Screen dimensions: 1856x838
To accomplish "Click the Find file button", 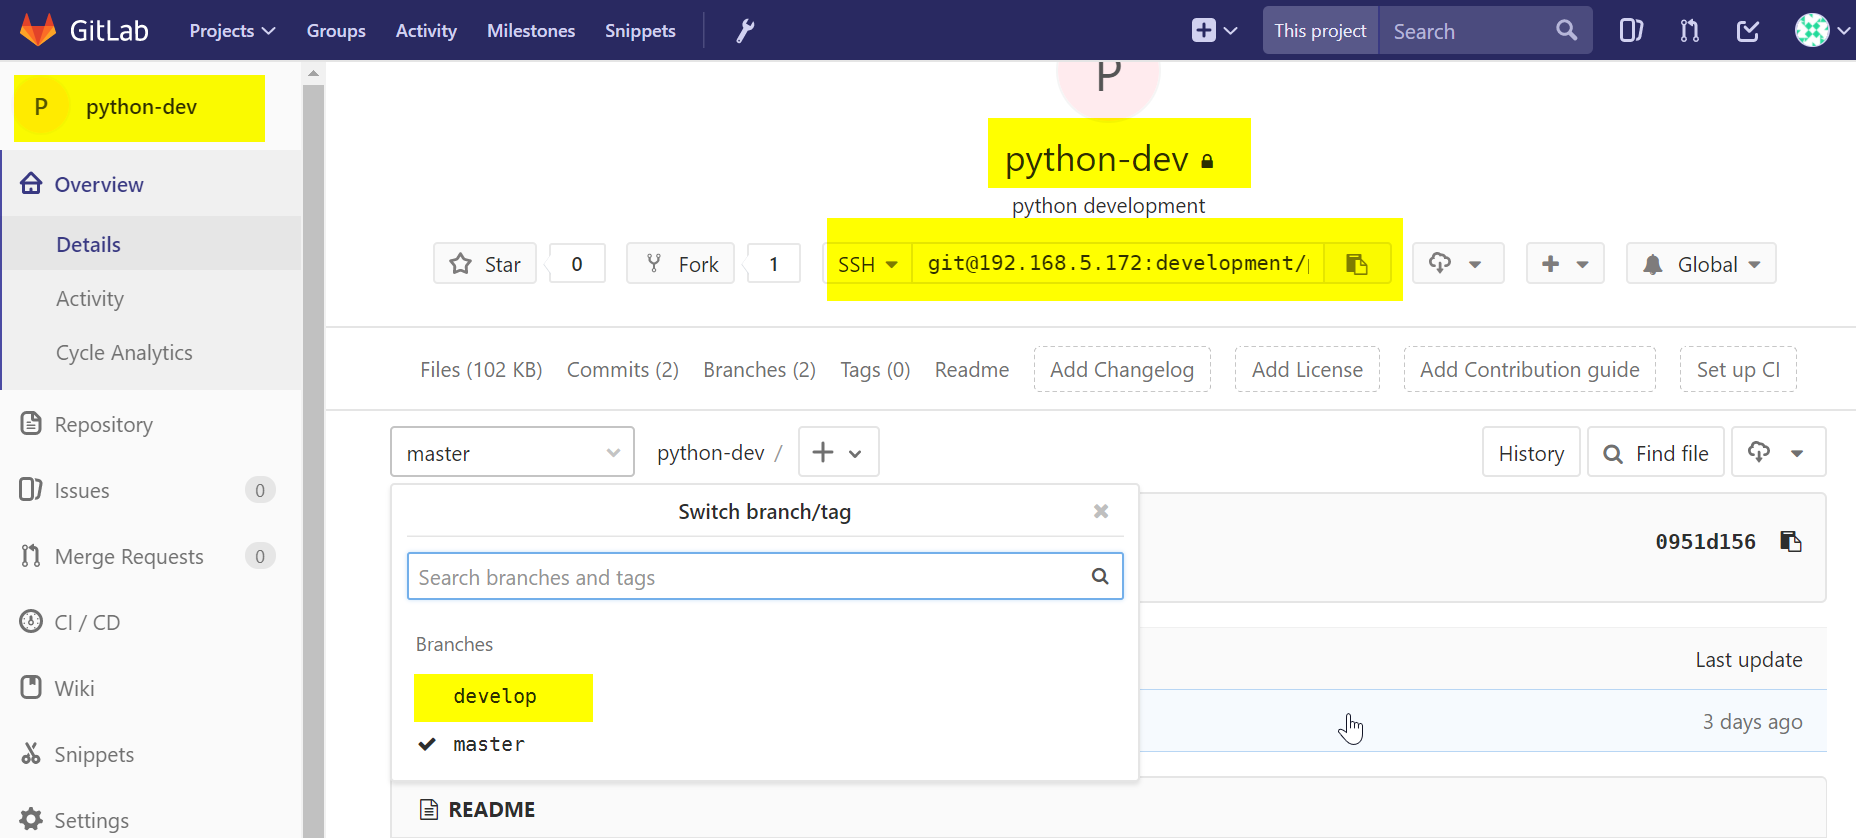I will pos(1655,453).
